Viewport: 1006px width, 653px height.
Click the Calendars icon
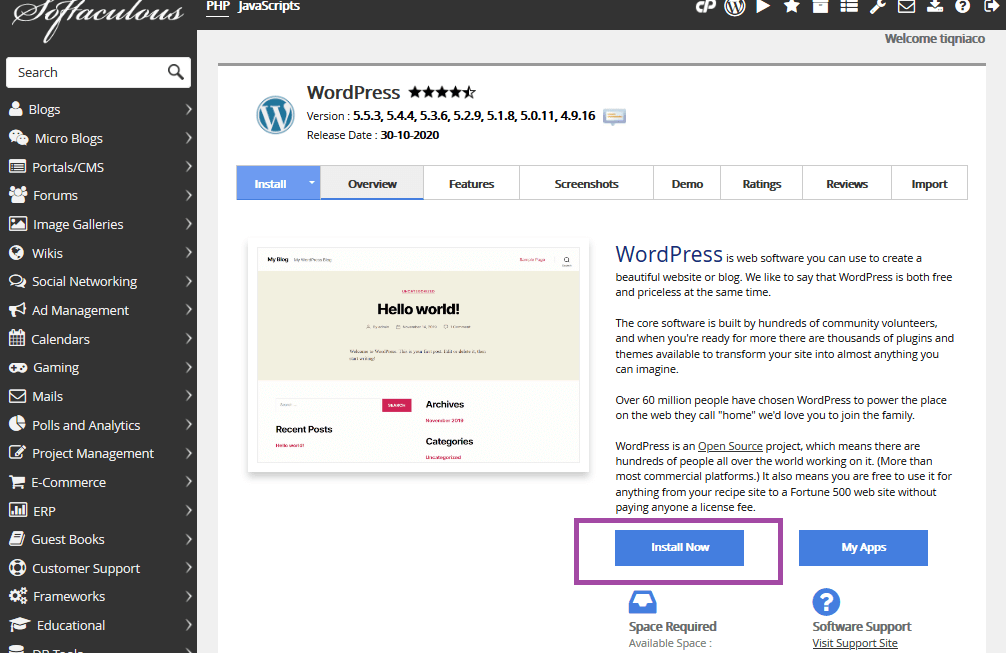pos(17,338)
